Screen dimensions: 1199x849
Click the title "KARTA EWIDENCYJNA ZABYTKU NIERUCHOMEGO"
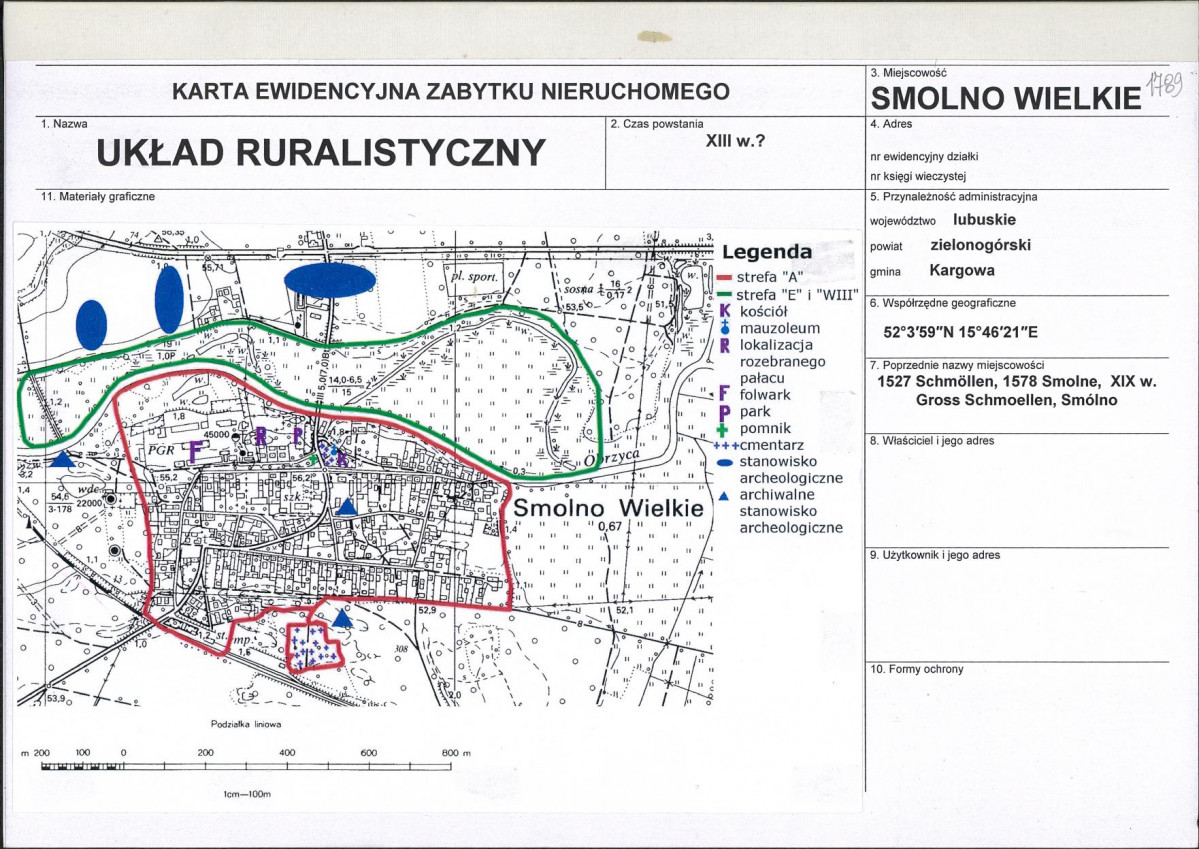pos(450,92)
